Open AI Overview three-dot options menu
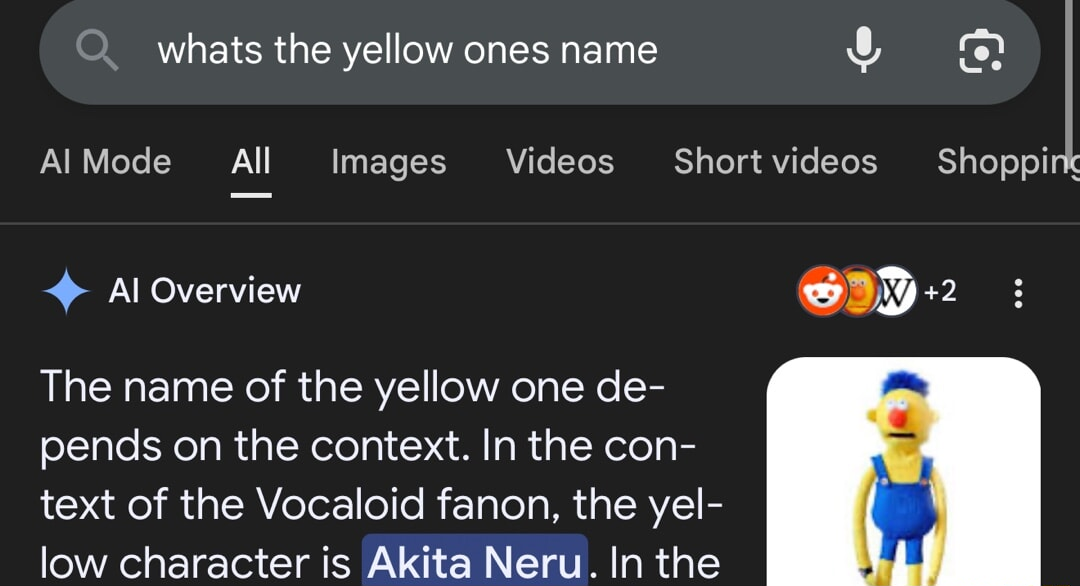The width and height of the screenshot is (1080, 586). pos(1018,293)
